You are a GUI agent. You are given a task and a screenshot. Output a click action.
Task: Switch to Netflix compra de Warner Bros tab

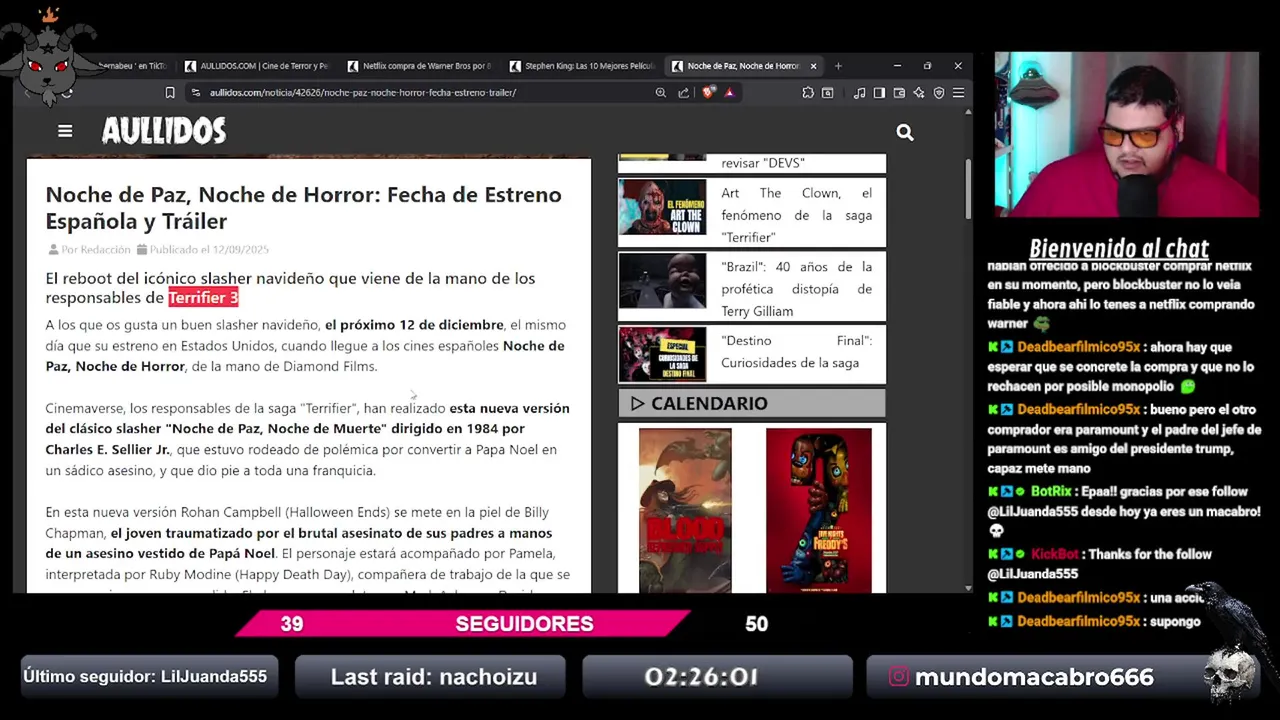420,66
